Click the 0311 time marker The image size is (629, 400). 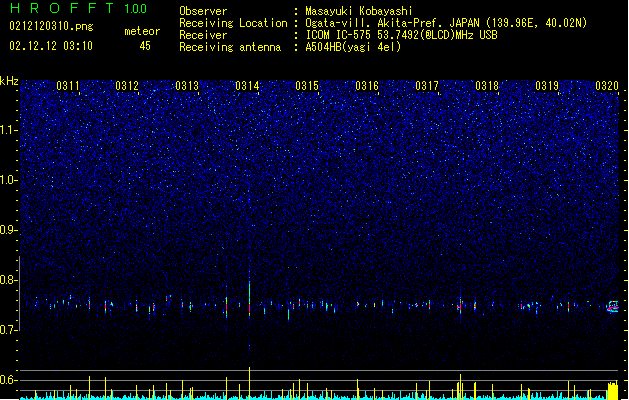68,86
